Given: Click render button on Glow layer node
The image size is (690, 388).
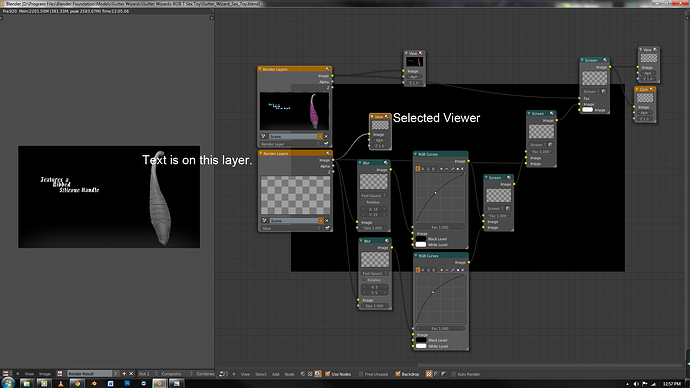Looking at the screenshot, I should (327, 228).
